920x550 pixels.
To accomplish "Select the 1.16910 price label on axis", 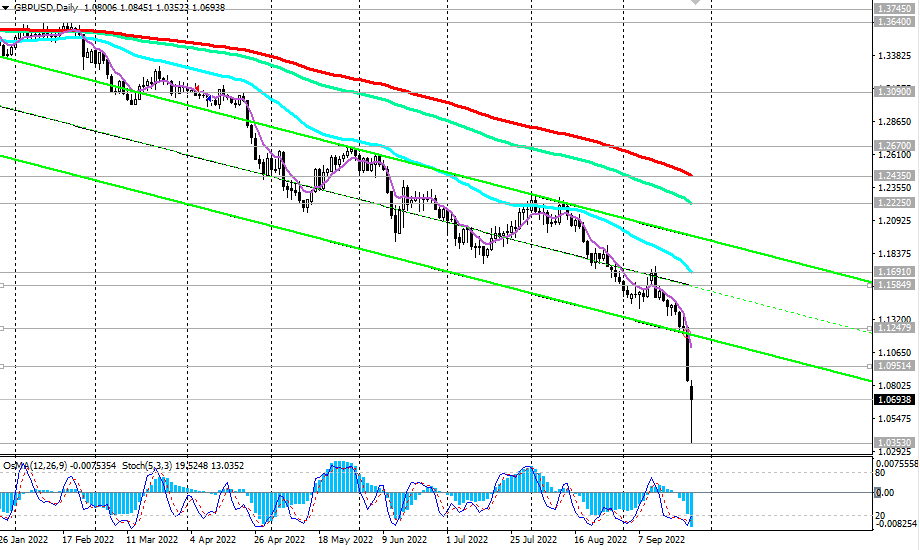I will (x=893, y=271).
